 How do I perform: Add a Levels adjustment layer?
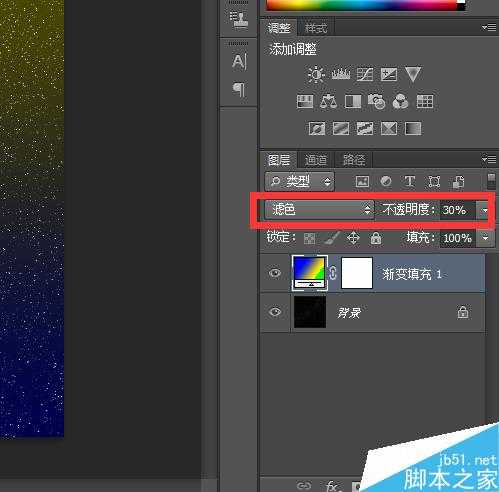click(x=341, y=74)
